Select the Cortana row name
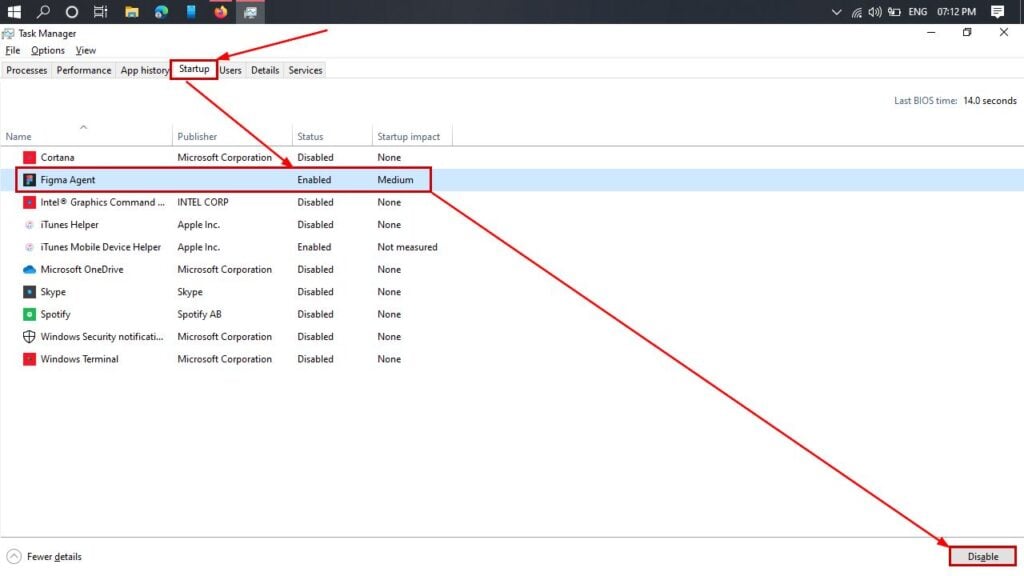Image resolution: width=1024 pixels, height=576 pixels. [x=57, y=157]
